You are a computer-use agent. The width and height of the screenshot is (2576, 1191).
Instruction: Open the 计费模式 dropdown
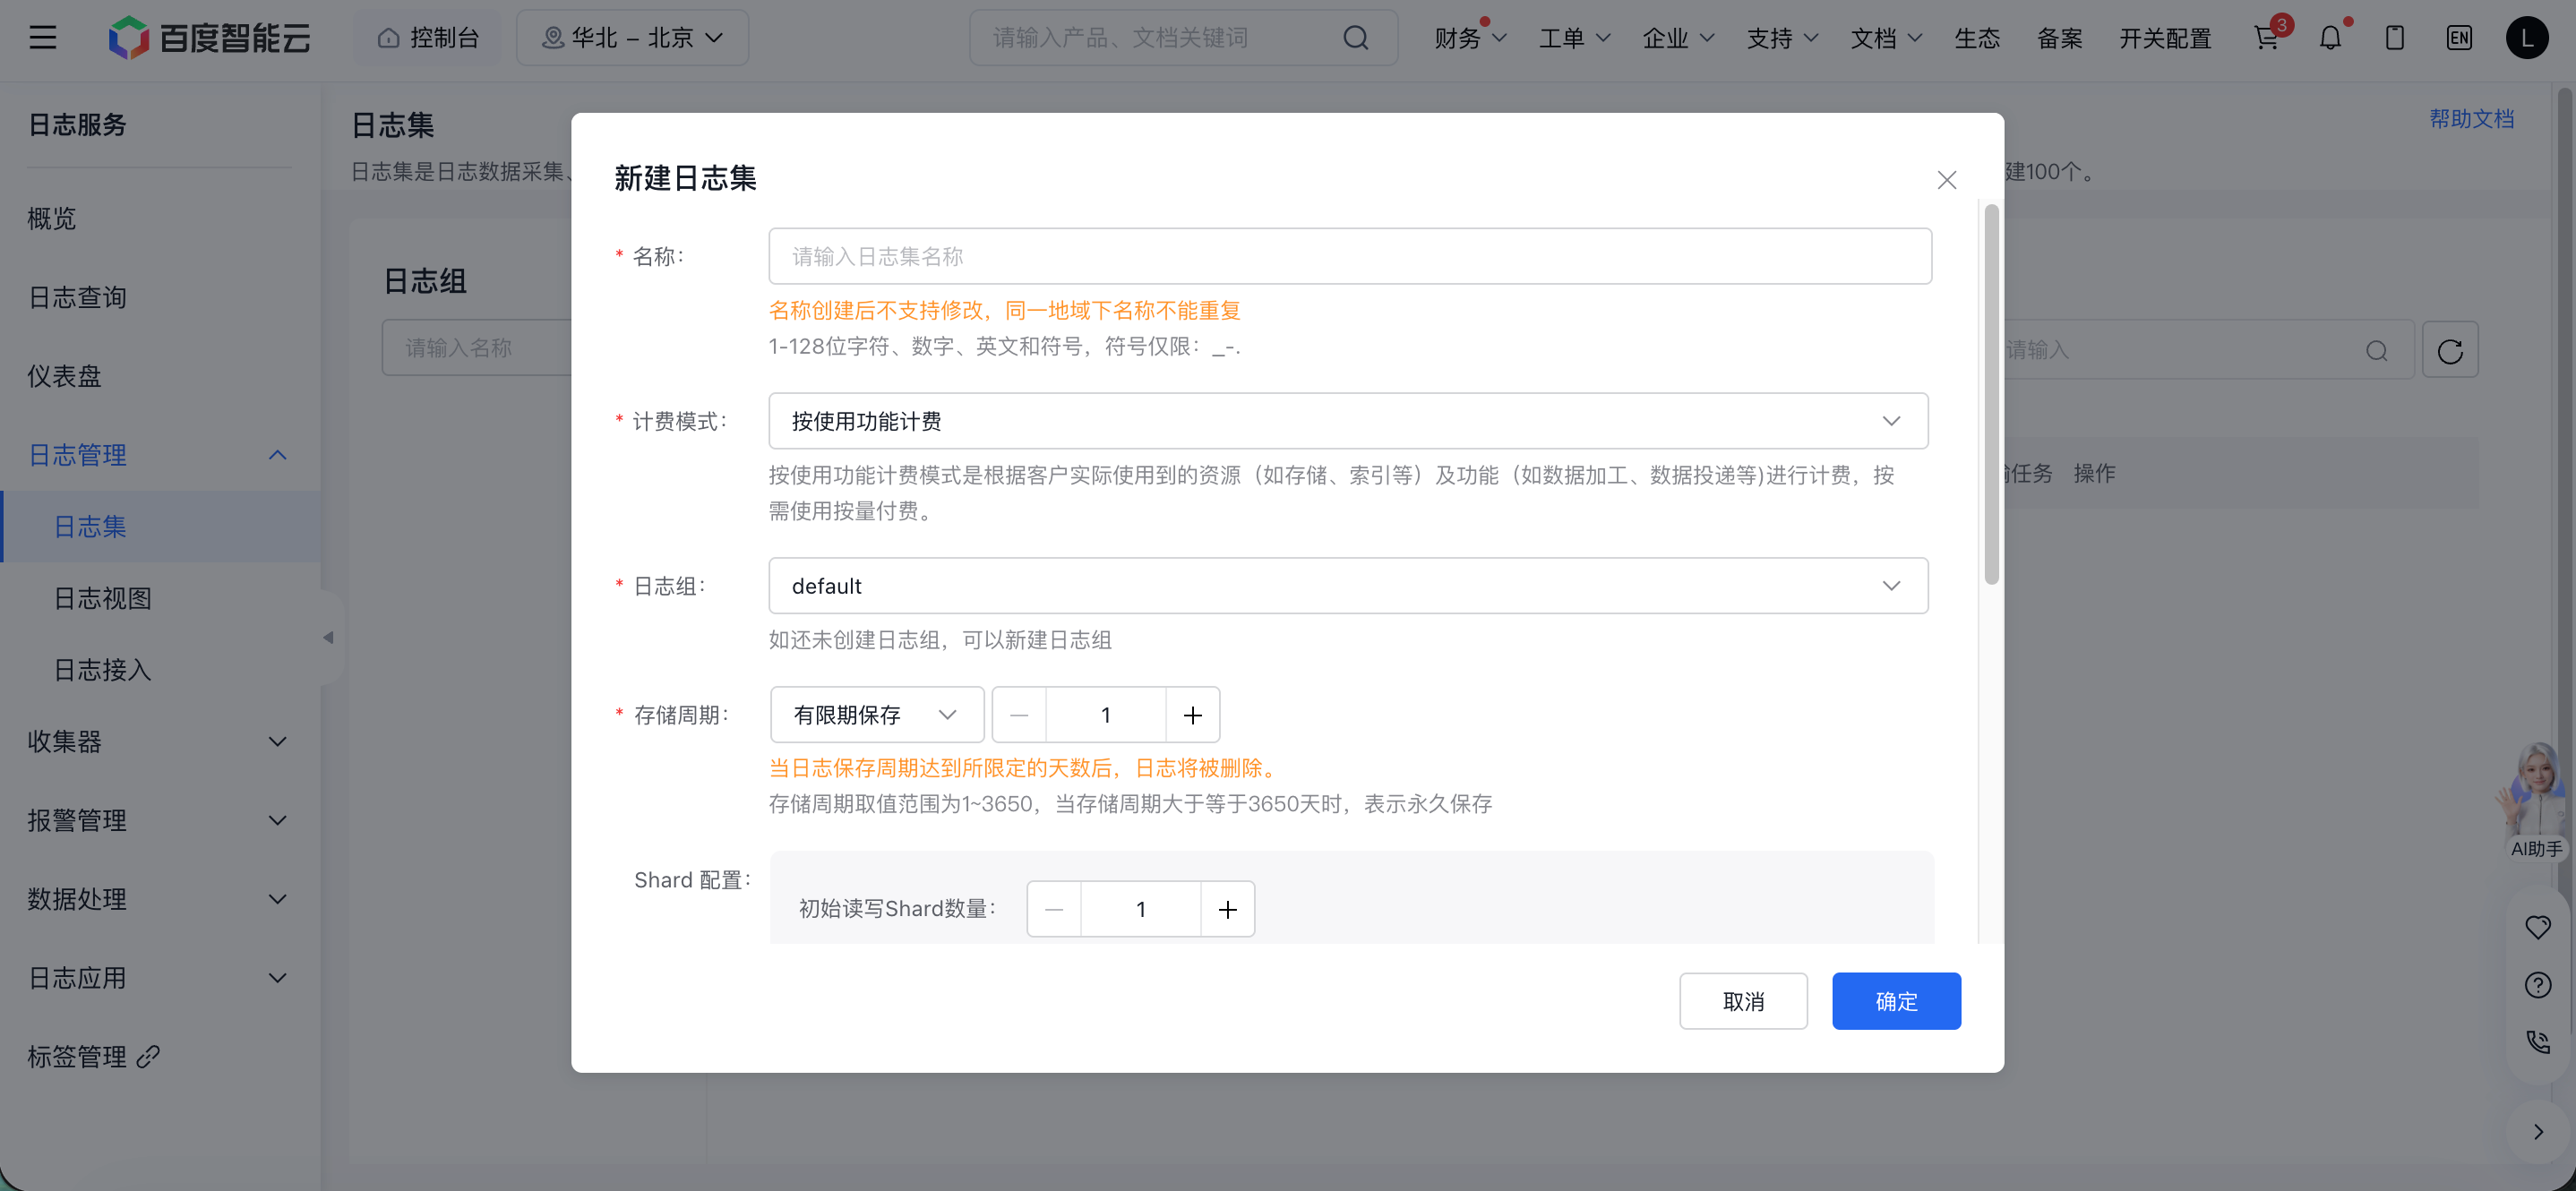pyautogui.click(x=1348, y=421)
